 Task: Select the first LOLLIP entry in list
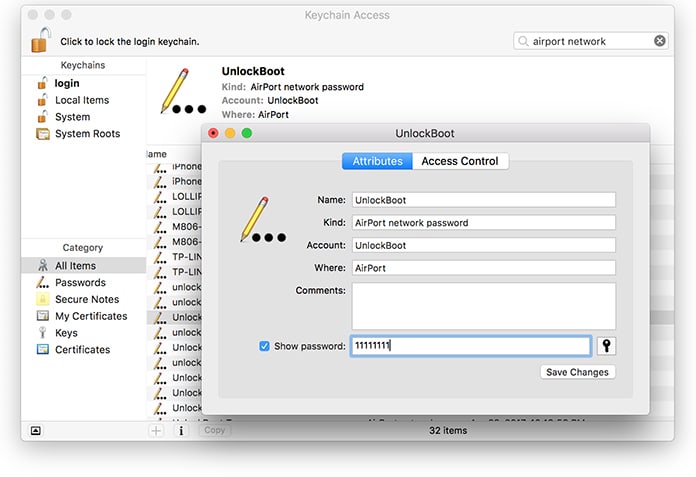coord(174,197)
